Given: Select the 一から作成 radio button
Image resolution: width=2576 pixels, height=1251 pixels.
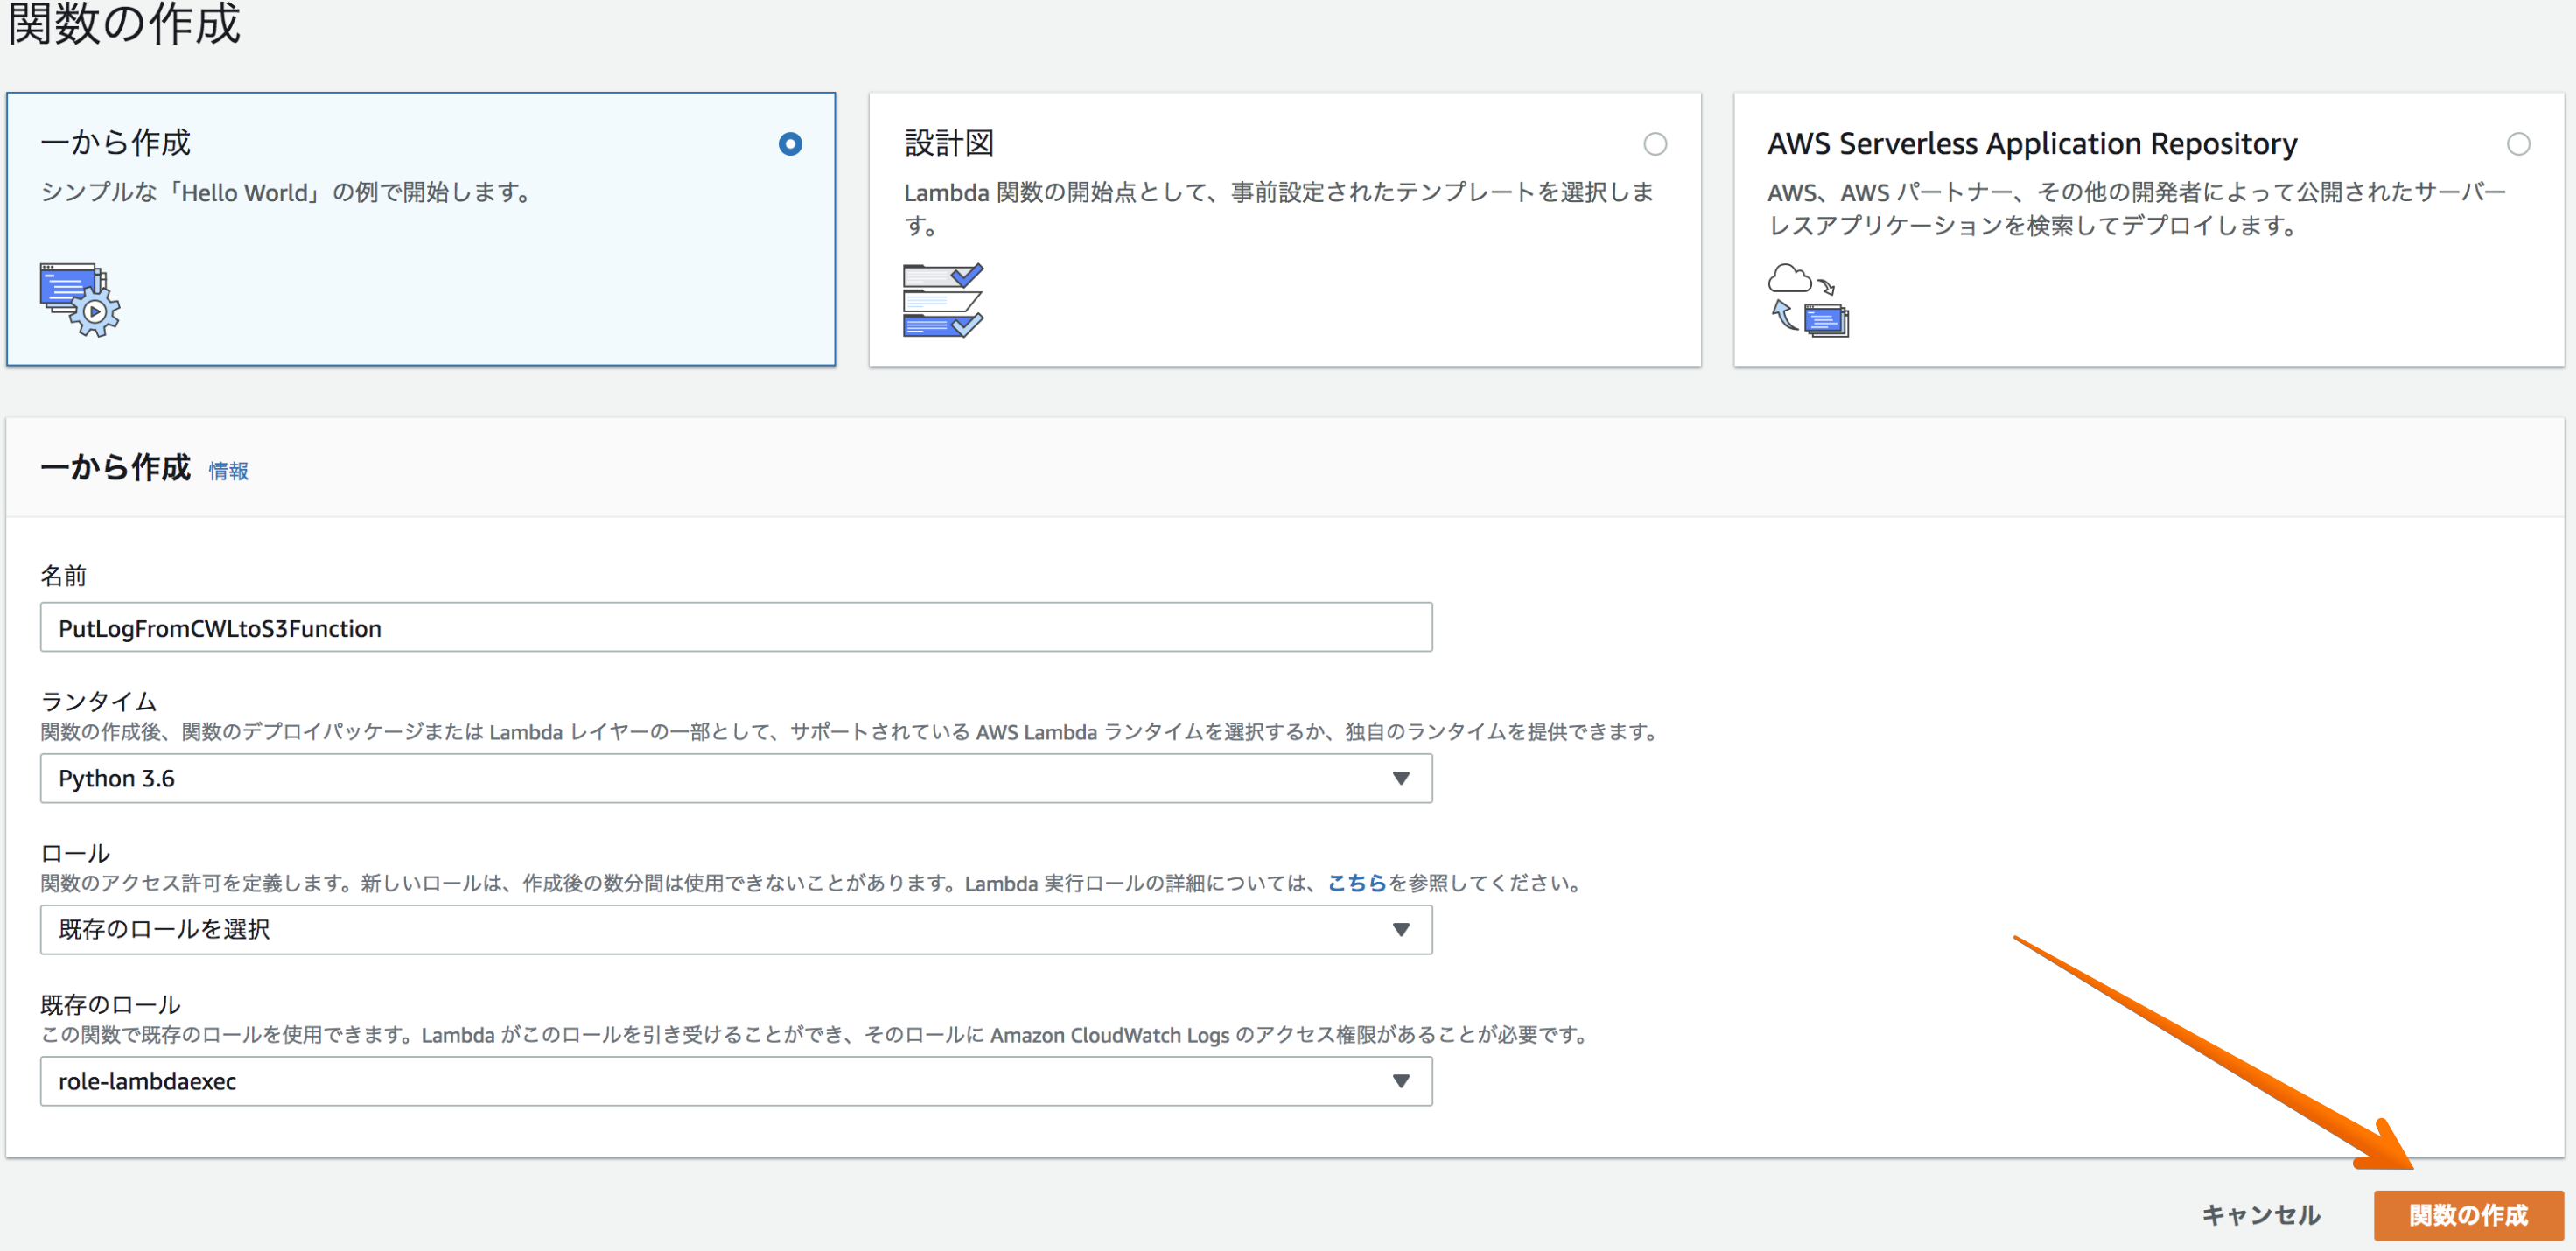Looking at the screenshot, I should pyautogui.click(x=790, y=144).
